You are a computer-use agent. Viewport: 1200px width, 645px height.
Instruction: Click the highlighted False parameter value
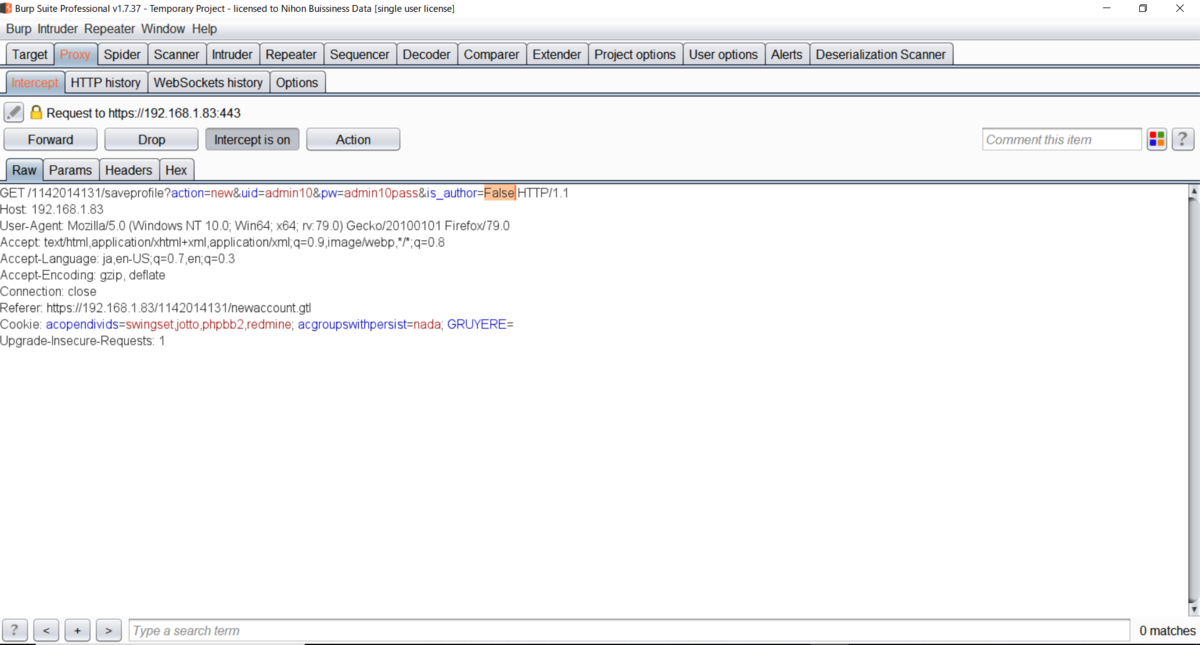(499, 193)
